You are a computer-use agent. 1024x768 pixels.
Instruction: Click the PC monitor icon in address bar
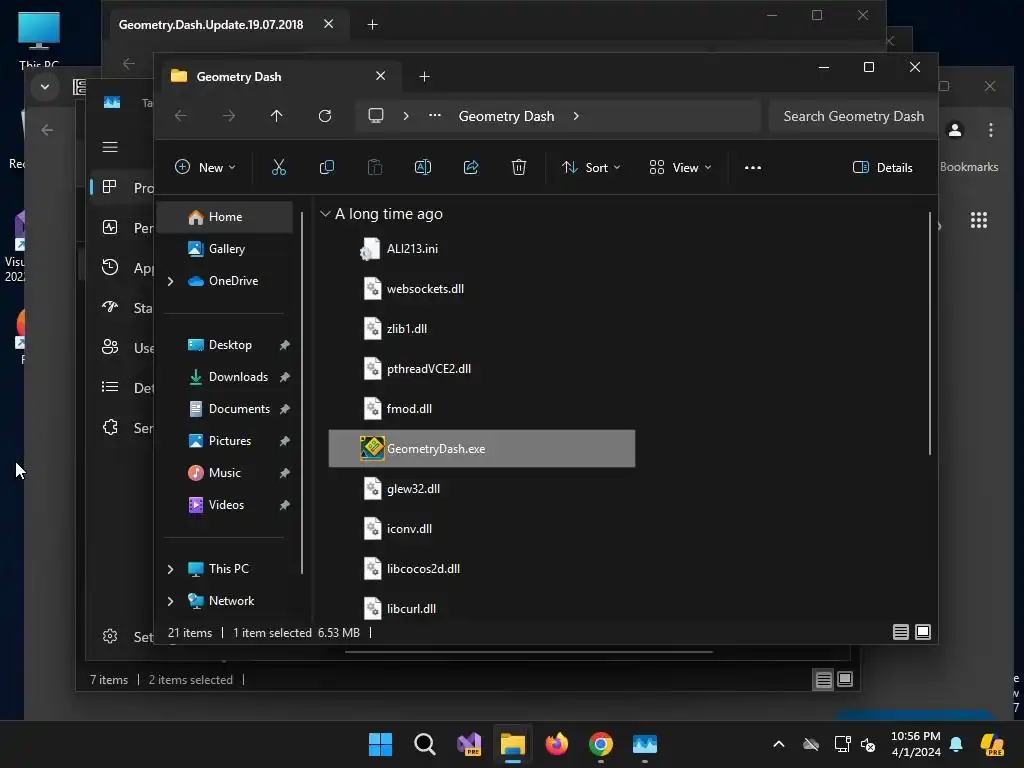coord(376,116)
